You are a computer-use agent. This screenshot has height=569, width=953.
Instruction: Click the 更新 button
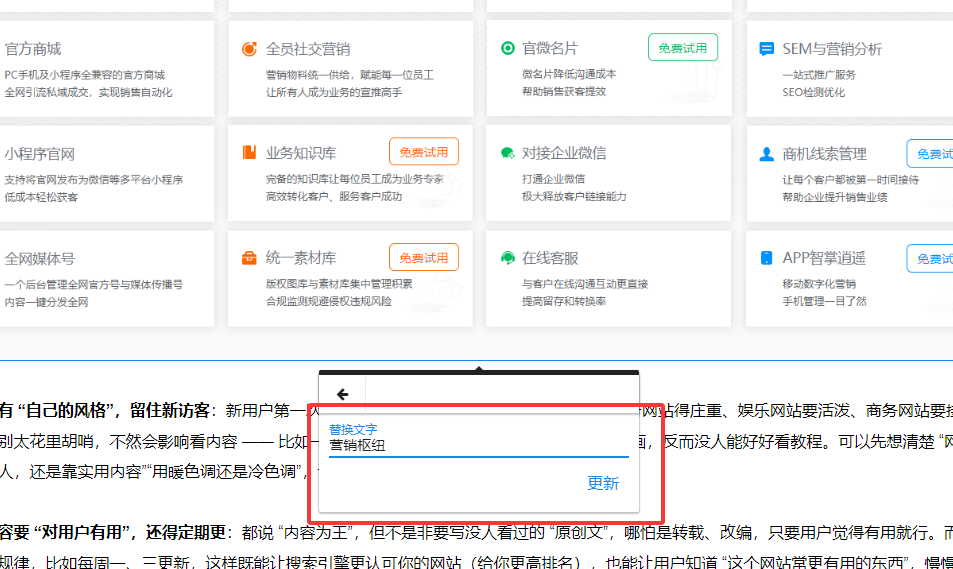(603, 483)
